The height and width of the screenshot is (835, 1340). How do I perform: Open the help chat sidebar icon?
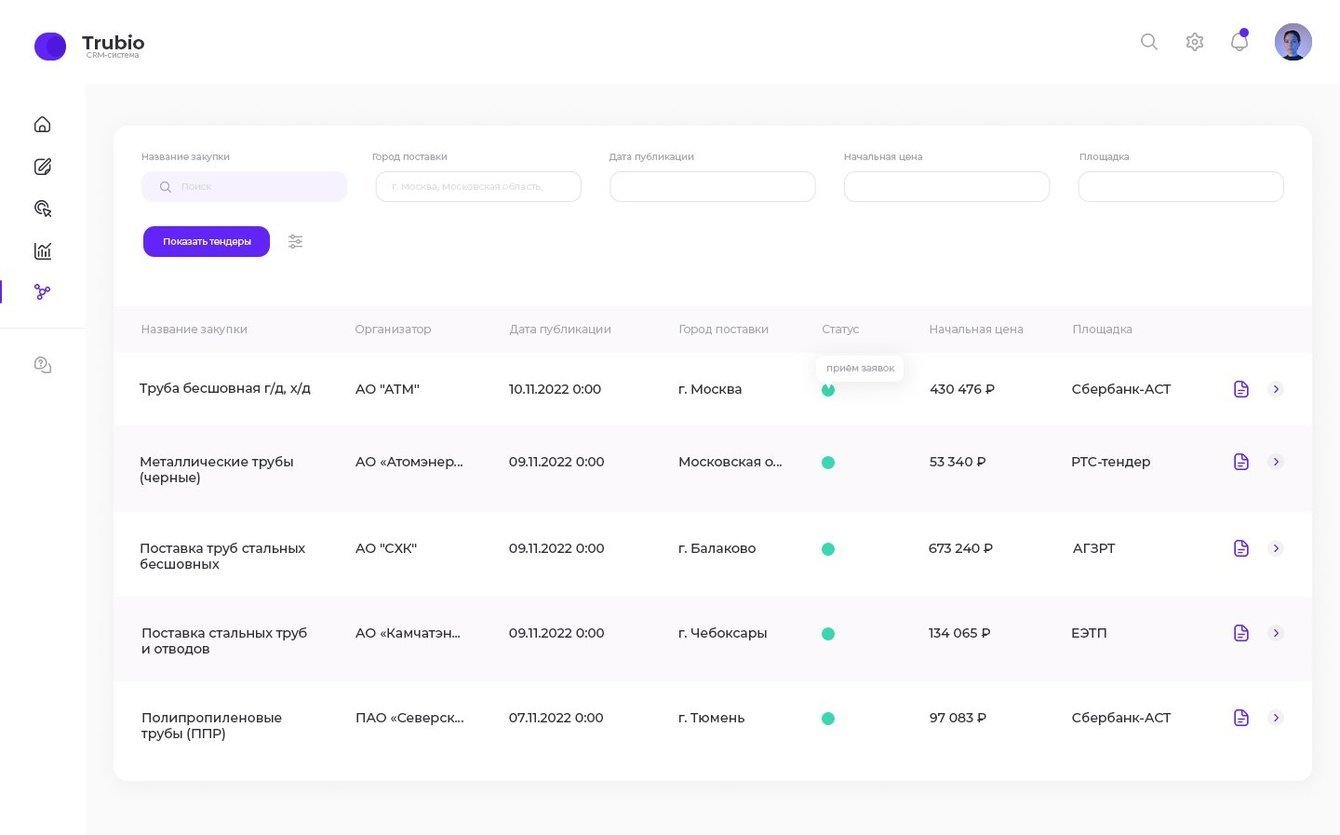pyautogui.click(x=42, y=365)
